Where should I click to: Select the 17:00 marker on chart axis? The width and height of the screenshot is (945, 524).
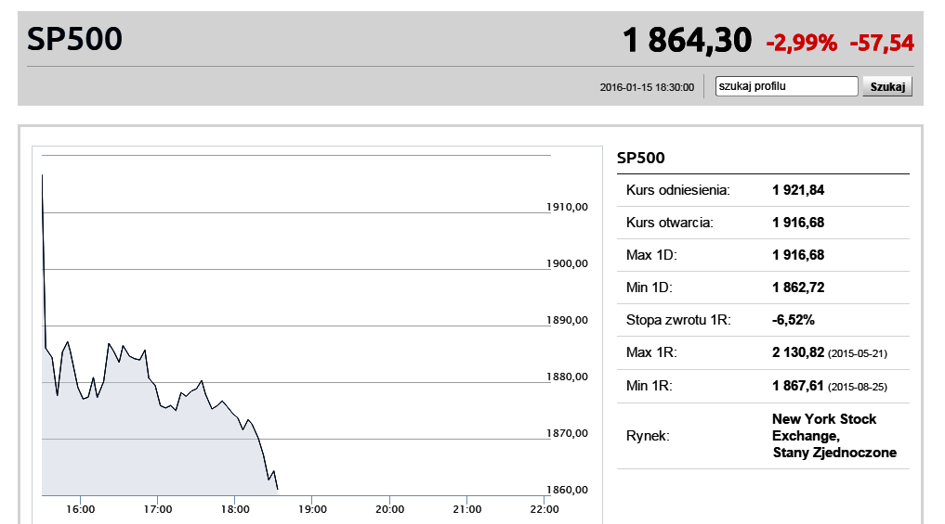[157, 510]
